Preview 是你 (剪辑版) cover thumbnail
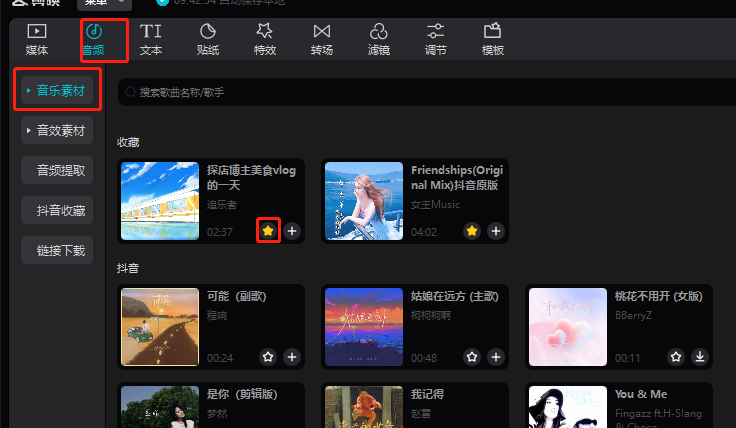Screen dimensions: 736x428 [160, 407]
